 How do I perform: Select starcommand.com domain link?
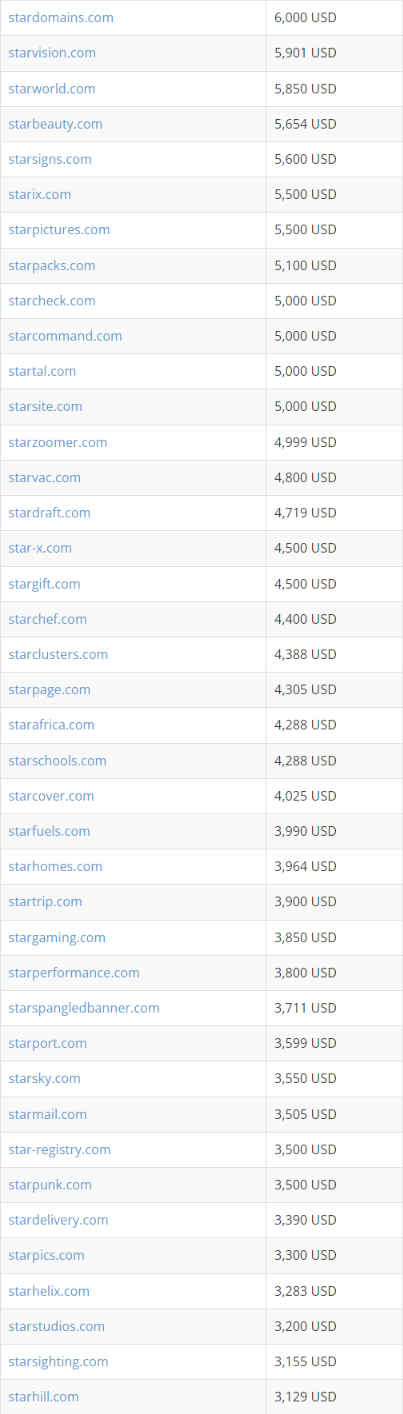point(65,336)
